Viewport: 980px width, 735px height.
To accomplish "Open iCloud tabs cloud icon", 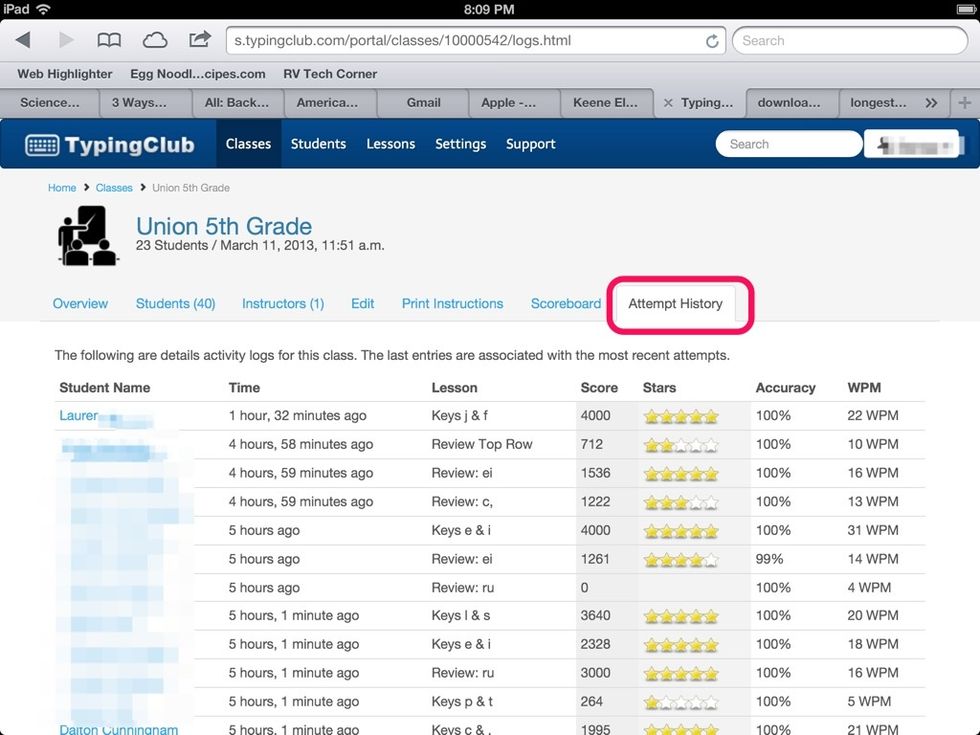I will 155,40.
